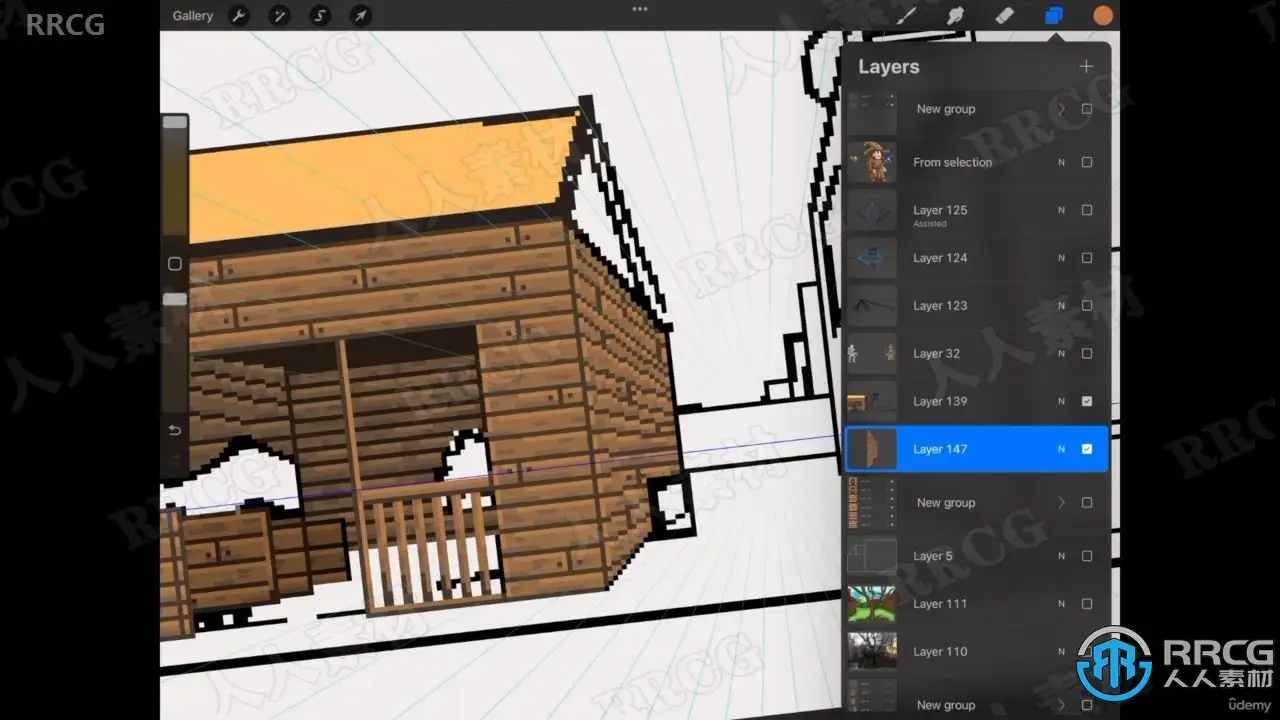Screen dimensions: 1280x720
Task: Make Layer 111 visible with its checkbox
Action: coord(1087,604)
